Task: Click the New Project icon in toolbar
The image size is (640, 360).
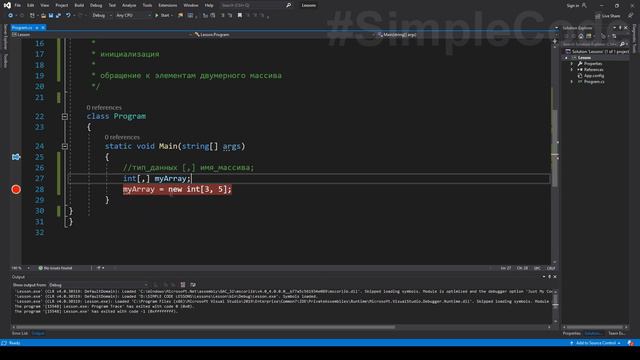Action: tap(32, 16)
